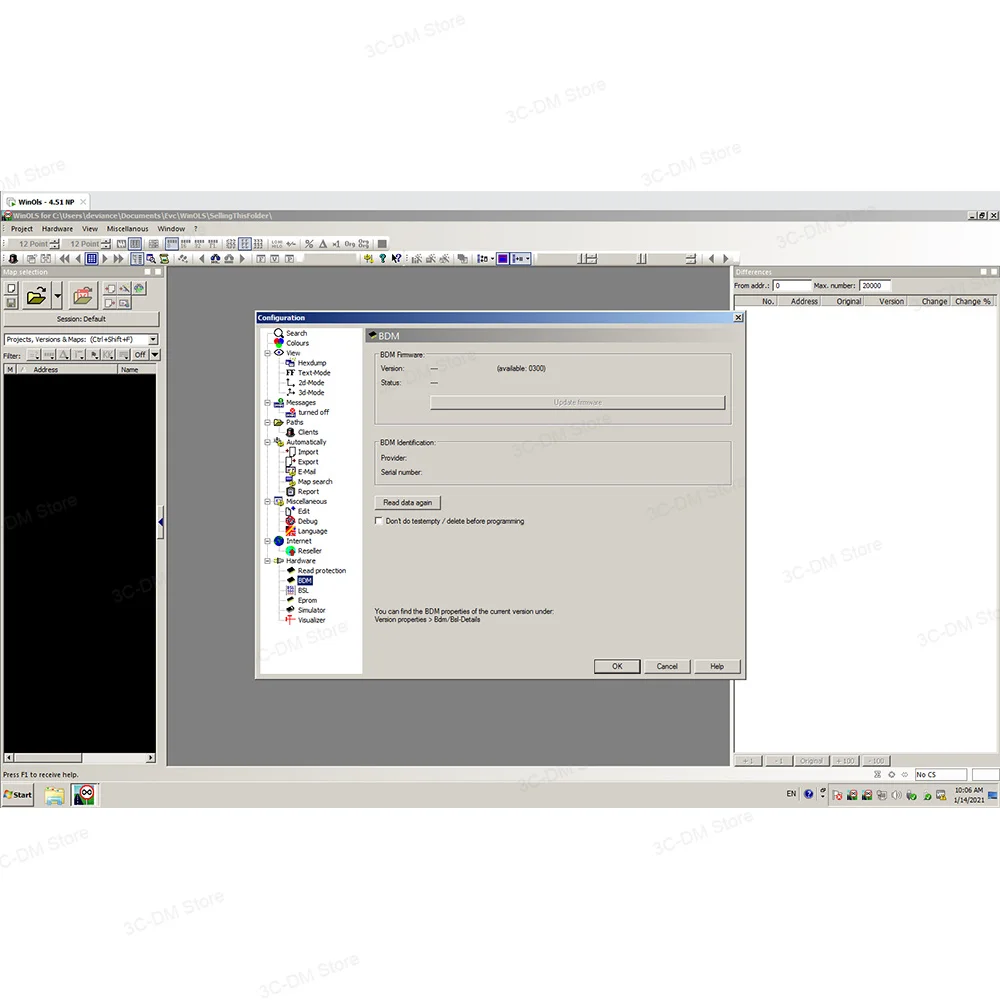Screen dimensions: 1000x1000
Task: Collapse the Automatically tree node
Action: (268, 442)
